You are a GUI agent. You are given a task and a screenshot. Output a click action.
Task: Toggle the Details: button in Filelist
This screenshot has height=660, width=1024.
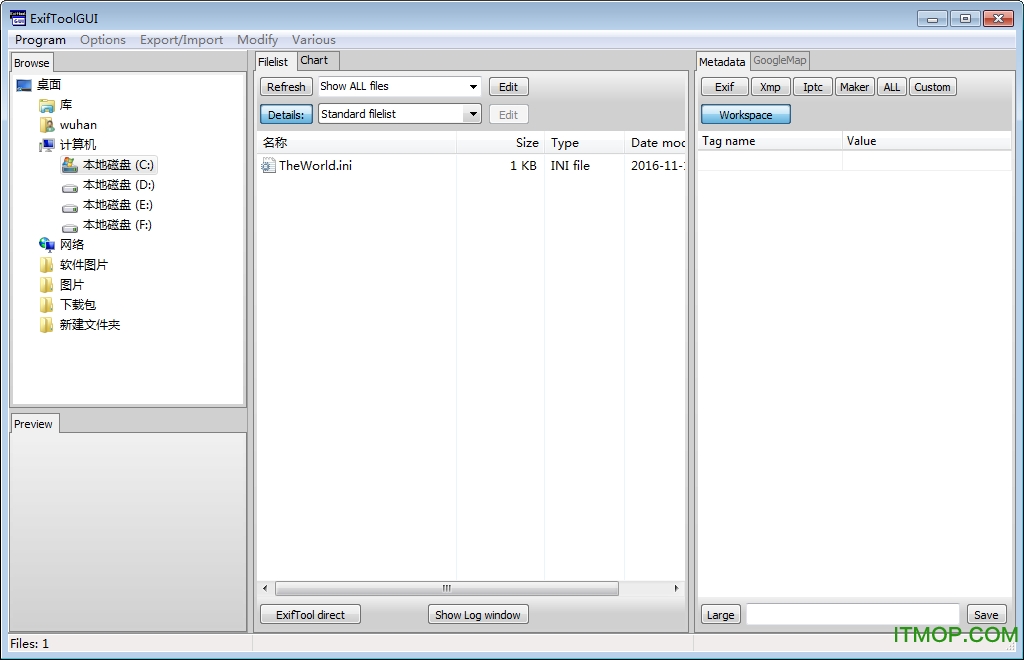(x=286, y=115)
